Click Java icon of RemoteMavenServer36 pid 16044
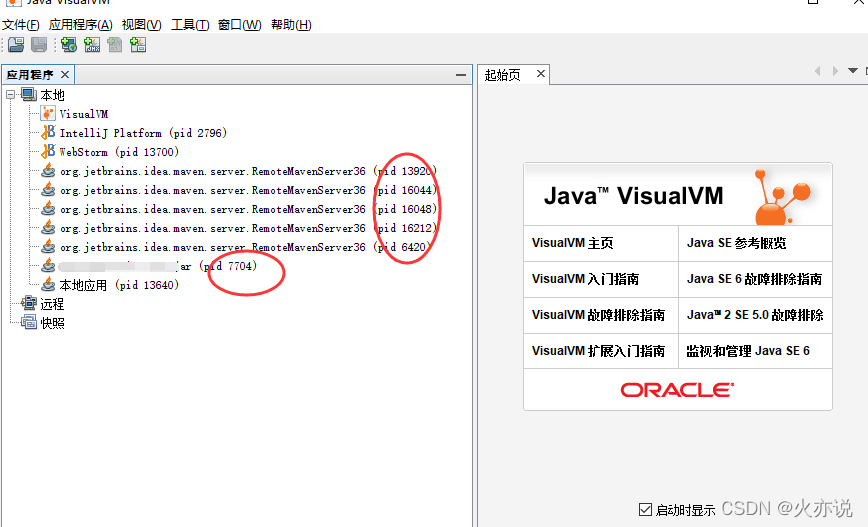This screenshot has width=868, height=527. pyautogui.click(x=48, y=189)
